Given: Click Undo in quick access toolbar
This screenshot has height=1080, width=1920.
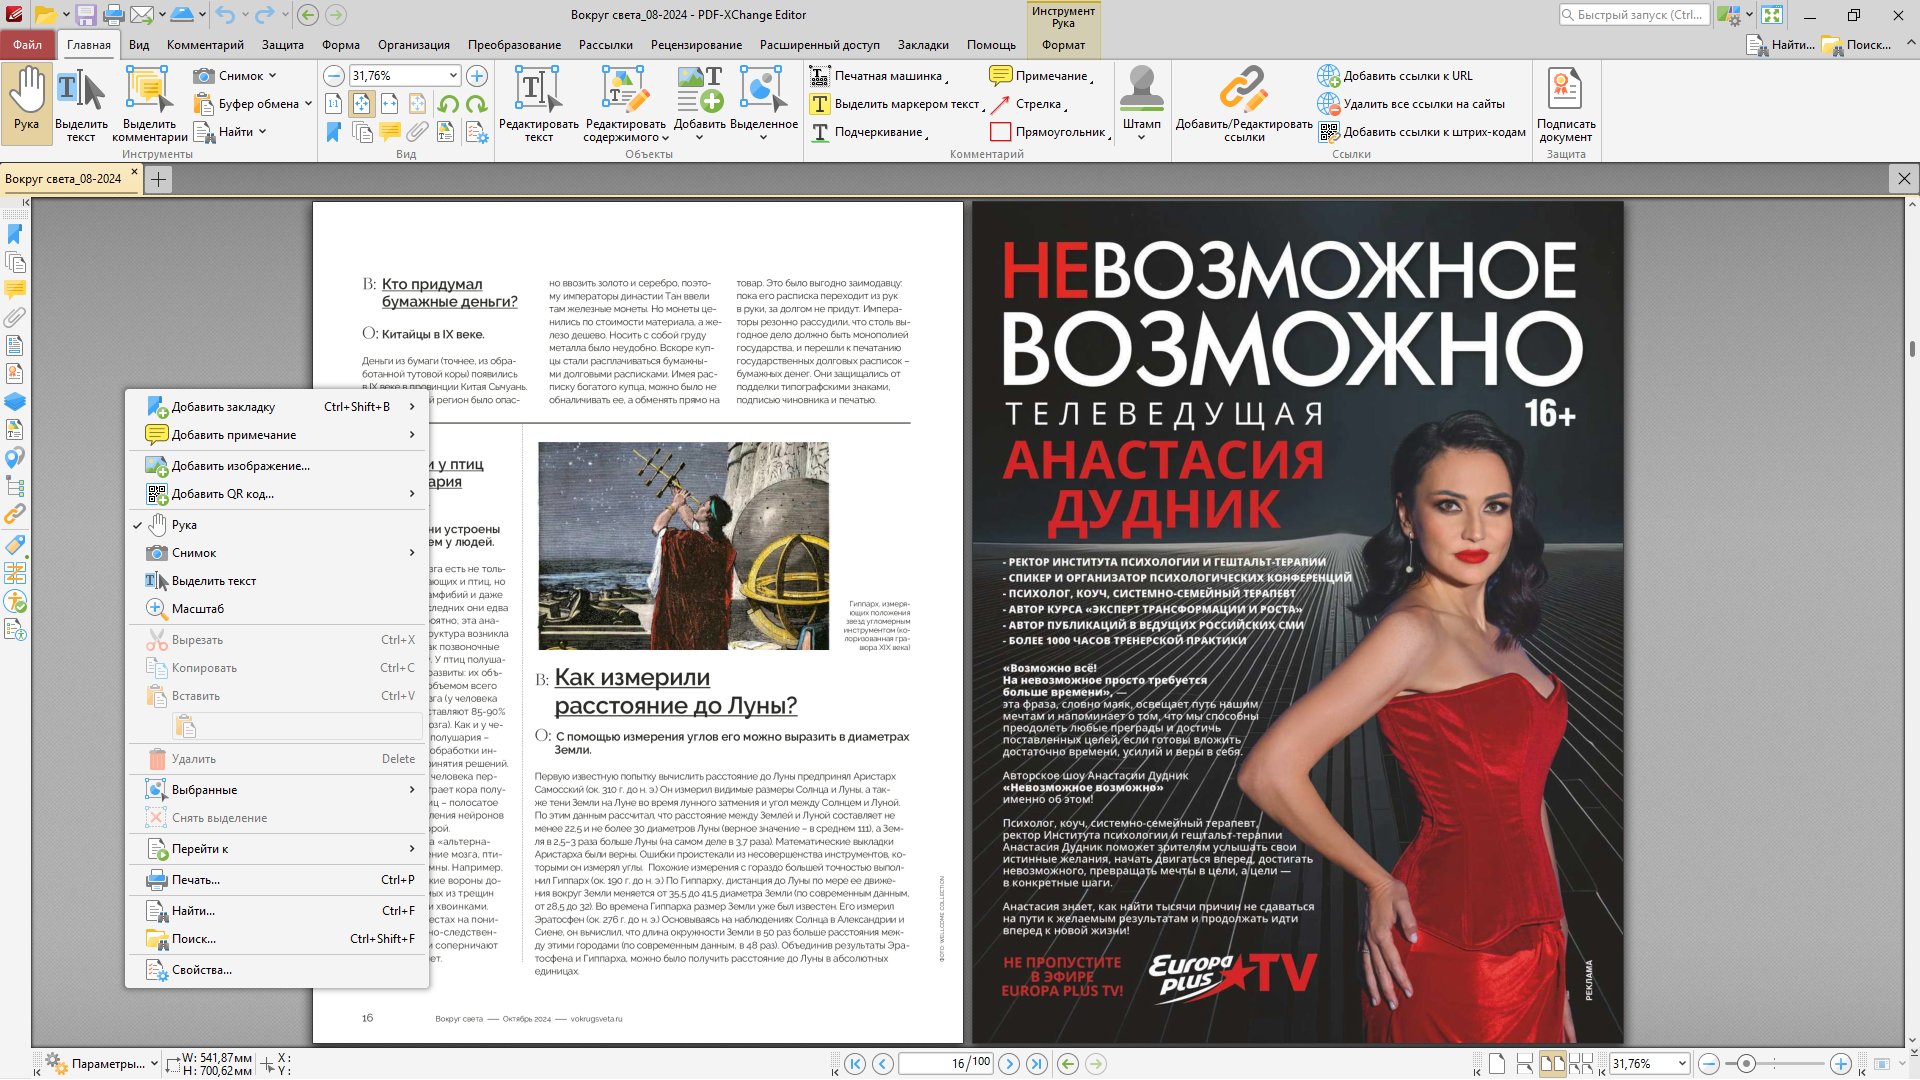Looking at the screenshot, I should point(225,15).
